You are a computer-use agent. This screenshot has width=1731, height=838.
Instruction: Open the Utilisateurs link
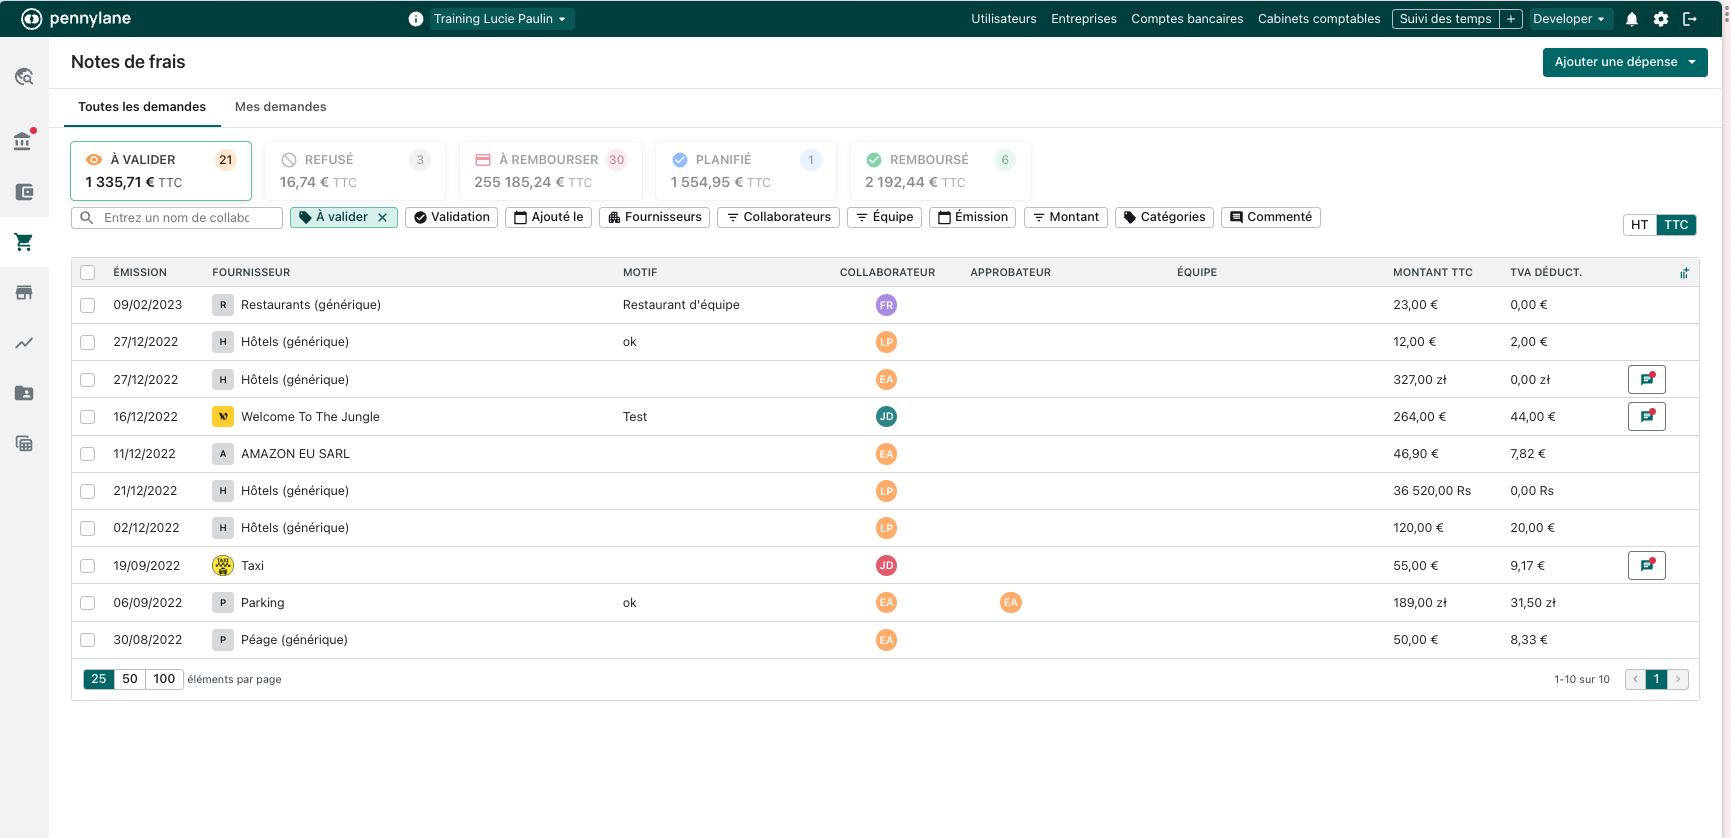(1004, 19)
